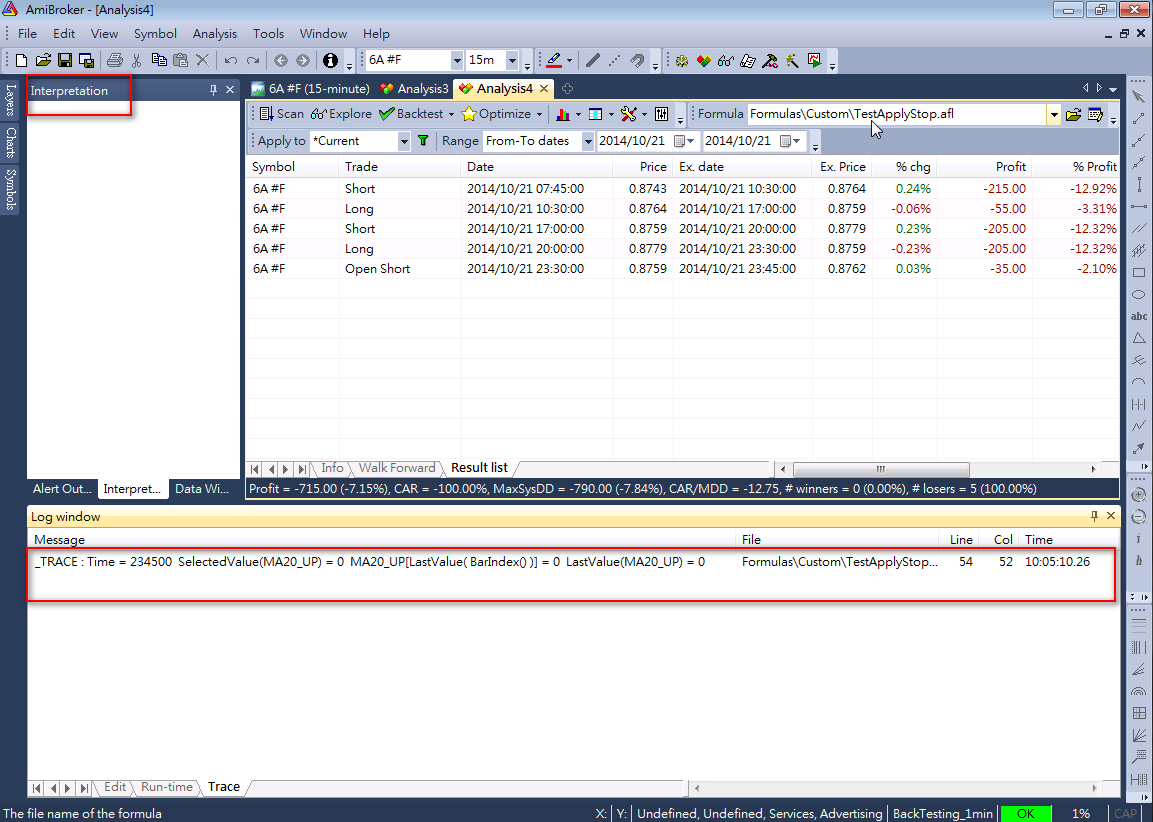Viewport: 1153px width, 822px height.
Task: Expand the Optimize dropdown arrow
Action: [x=539, y=115]
